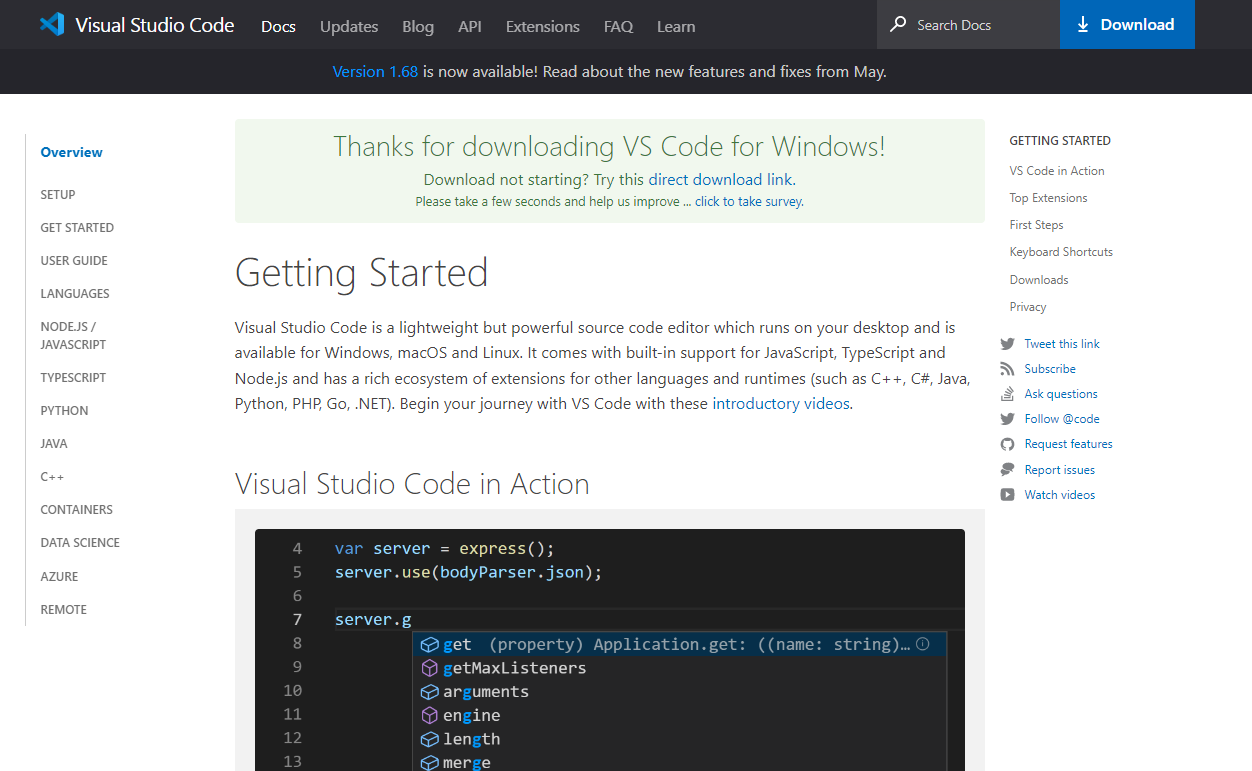This screenshot has width=1252, height=771.
Task: Click the direct download link
Action: coord(720,179)
